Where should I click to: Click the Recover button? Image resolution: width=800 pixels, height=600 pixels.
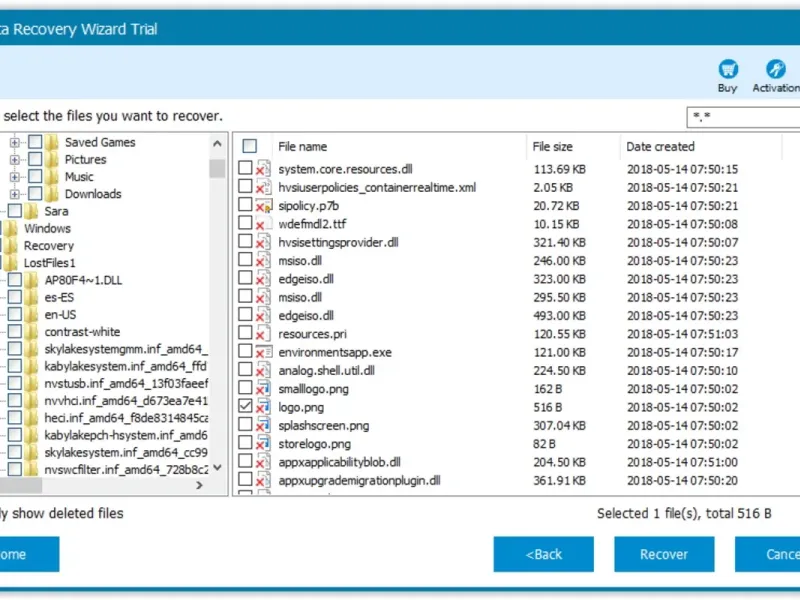(x=664, y=554)
